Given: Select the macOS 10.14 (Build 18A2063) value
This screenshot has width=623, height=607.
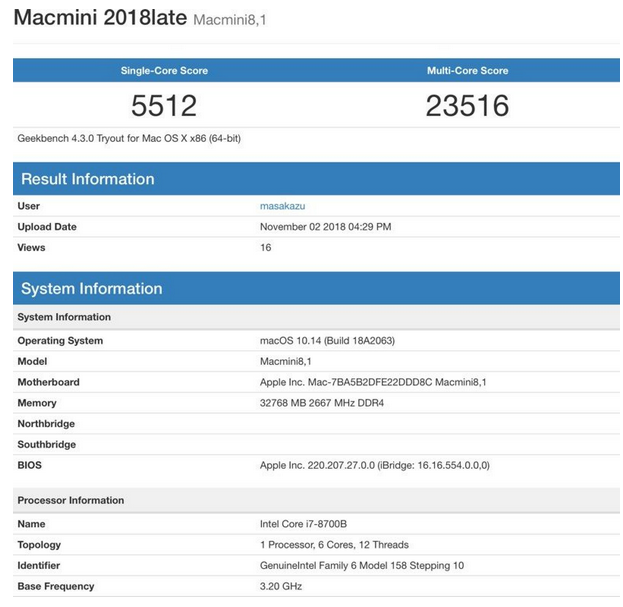Looking at the screenshot, I should [327, 340].
